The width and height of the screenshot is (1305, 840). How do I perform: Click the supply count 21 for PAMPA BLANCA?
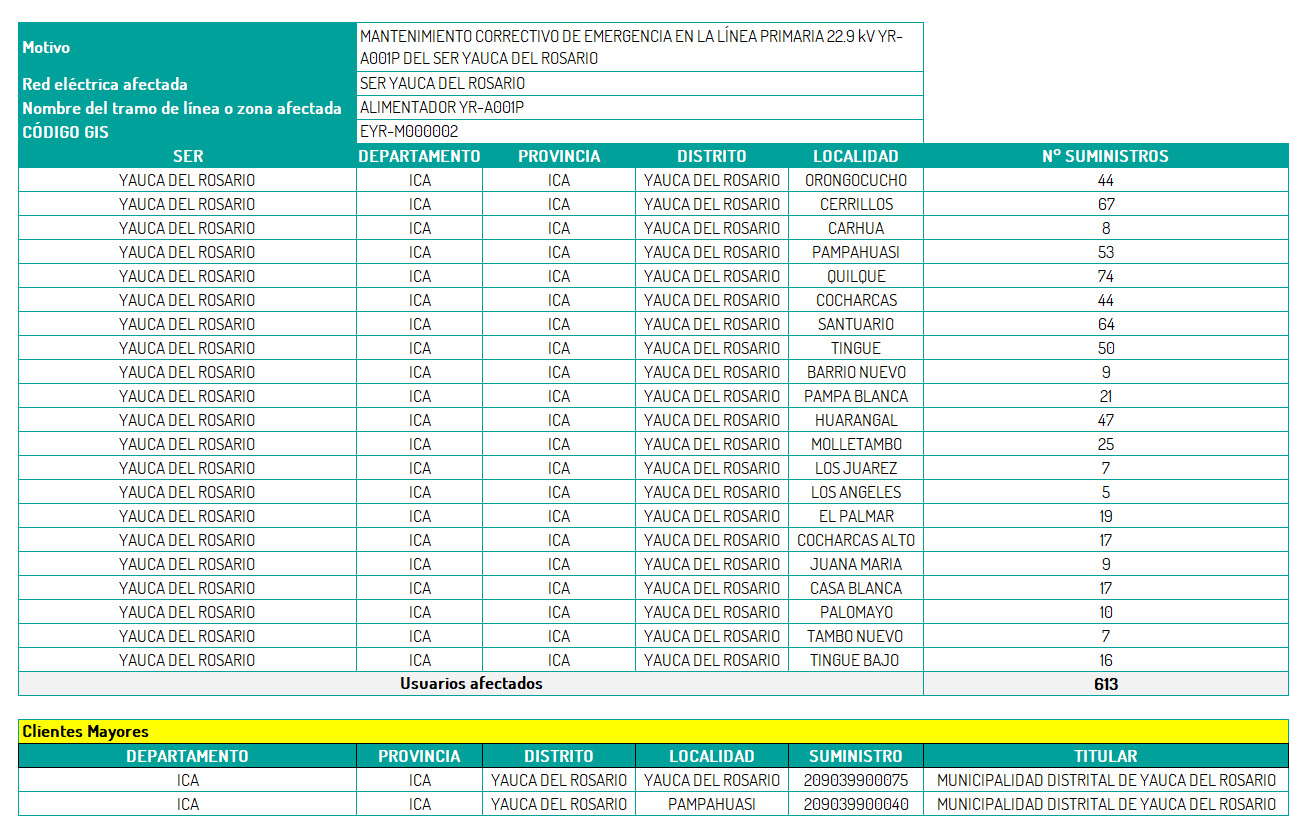point(1105,396)
